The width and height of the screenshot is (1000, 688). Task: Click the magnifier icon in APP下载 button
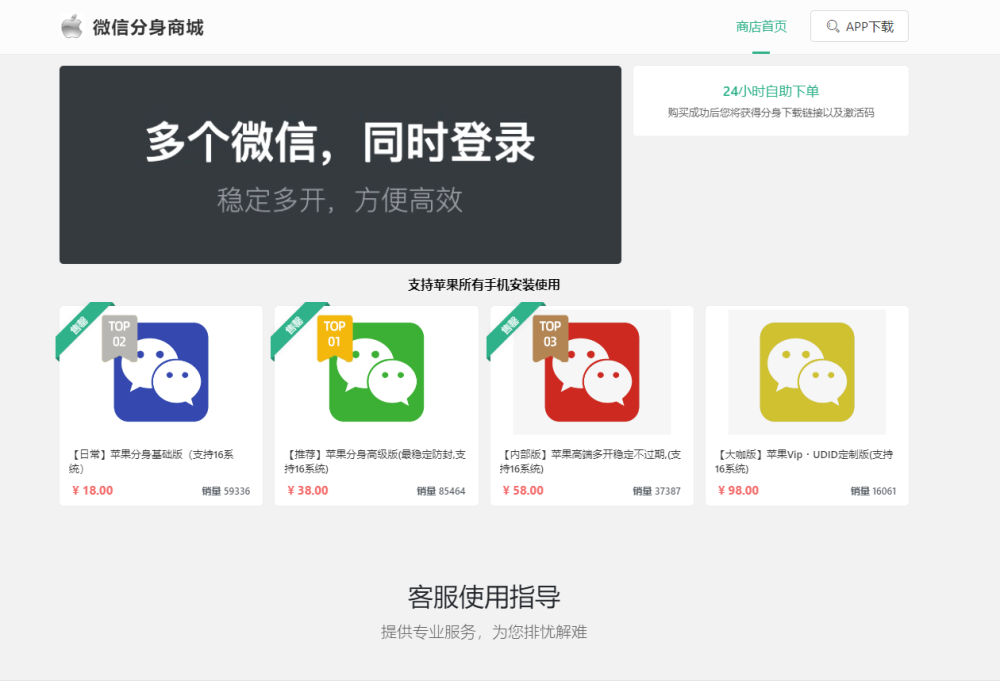(x=832, y=26)
